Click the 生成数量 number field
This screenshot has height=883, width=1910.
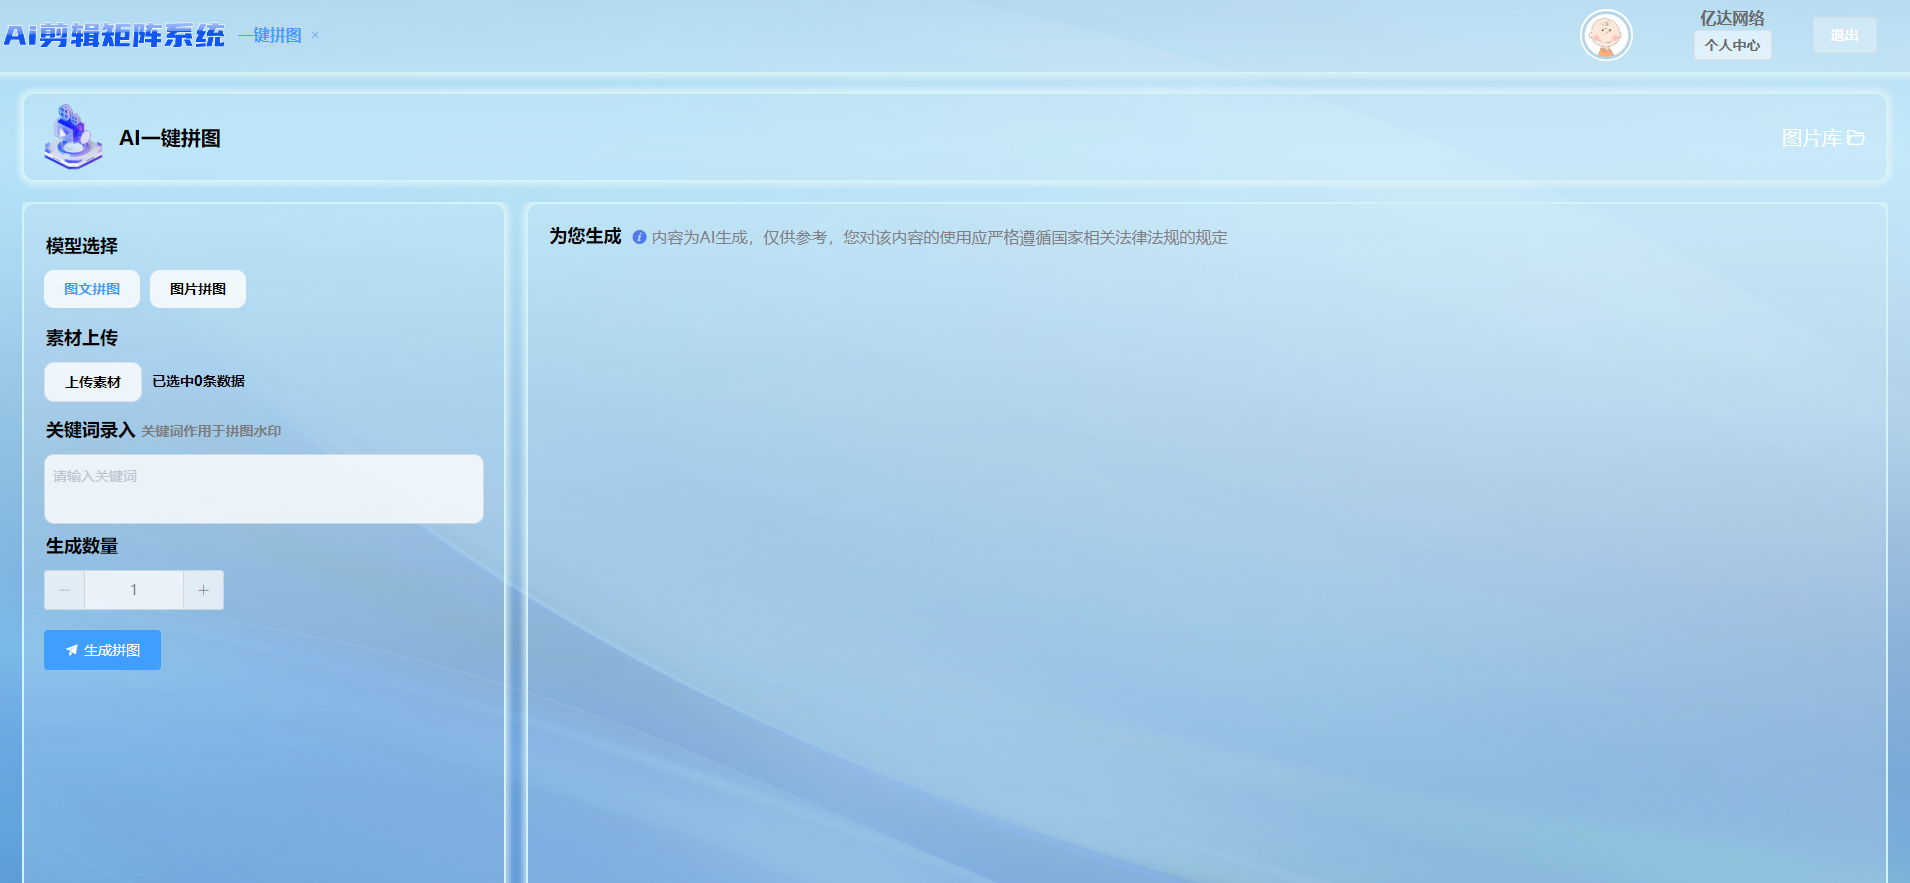134,590
